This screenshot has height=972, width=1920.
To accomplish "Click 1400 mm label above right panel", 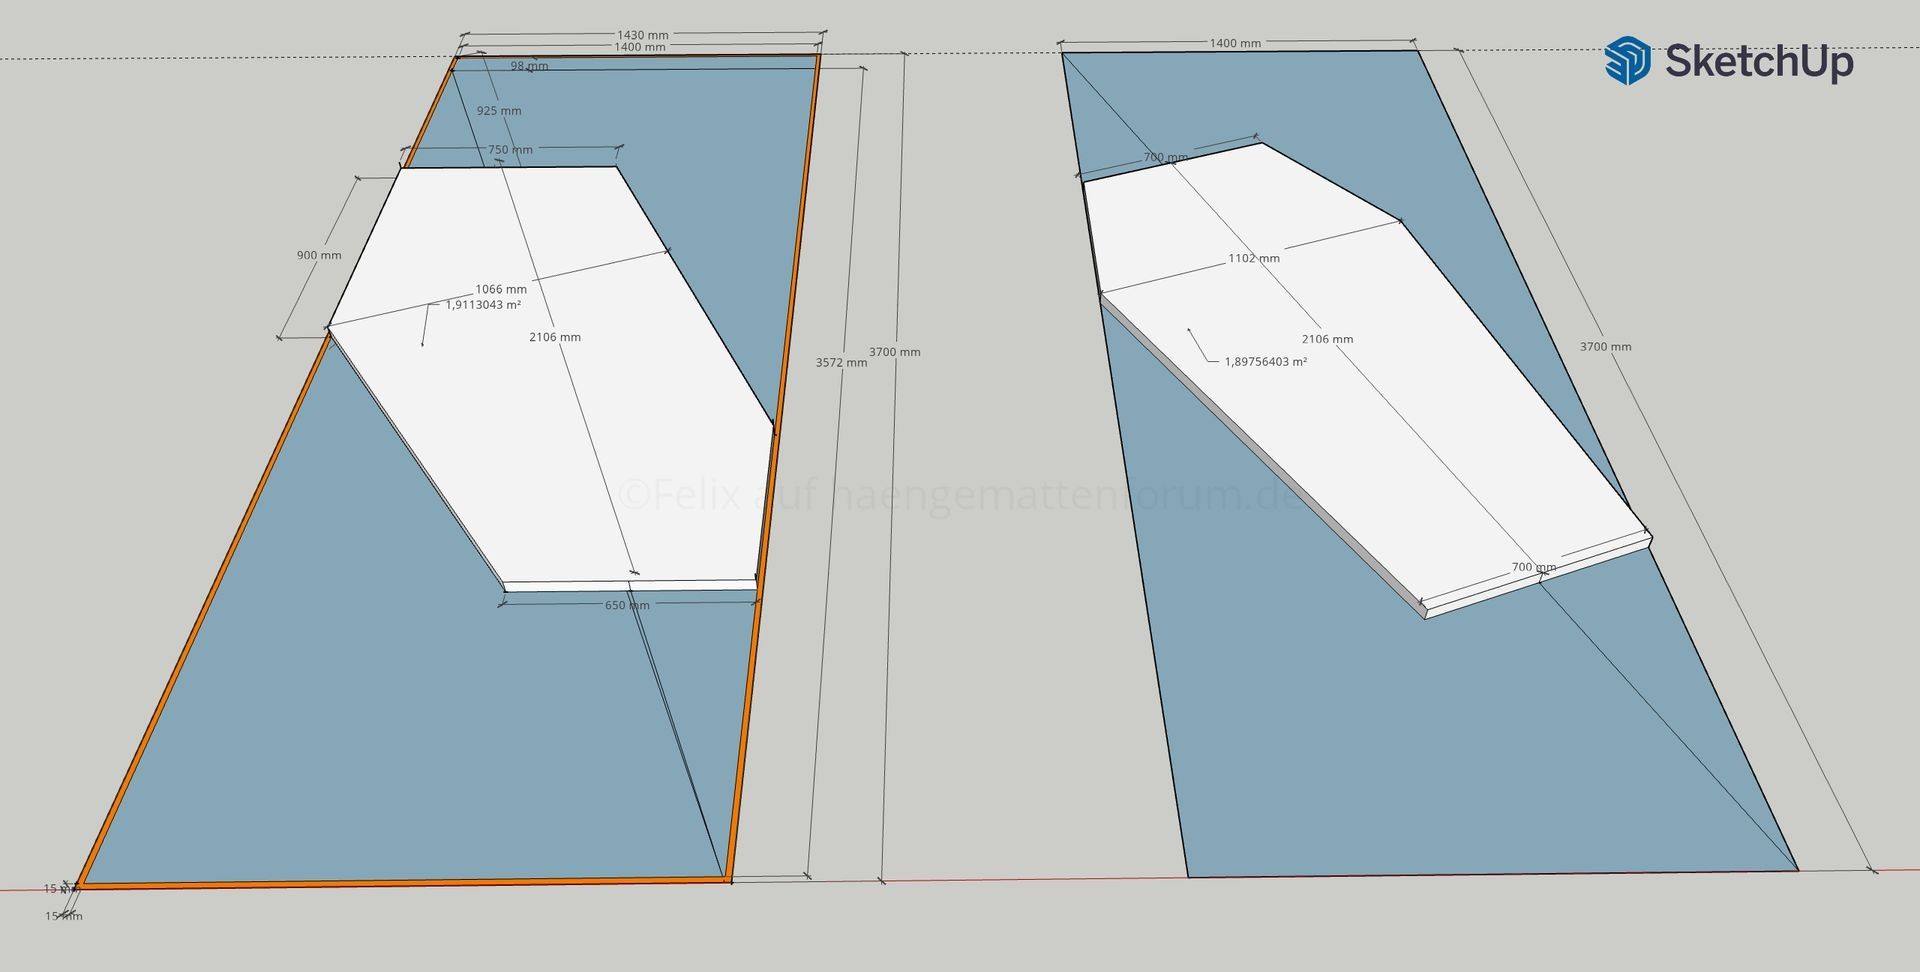I will point(1235,43).
